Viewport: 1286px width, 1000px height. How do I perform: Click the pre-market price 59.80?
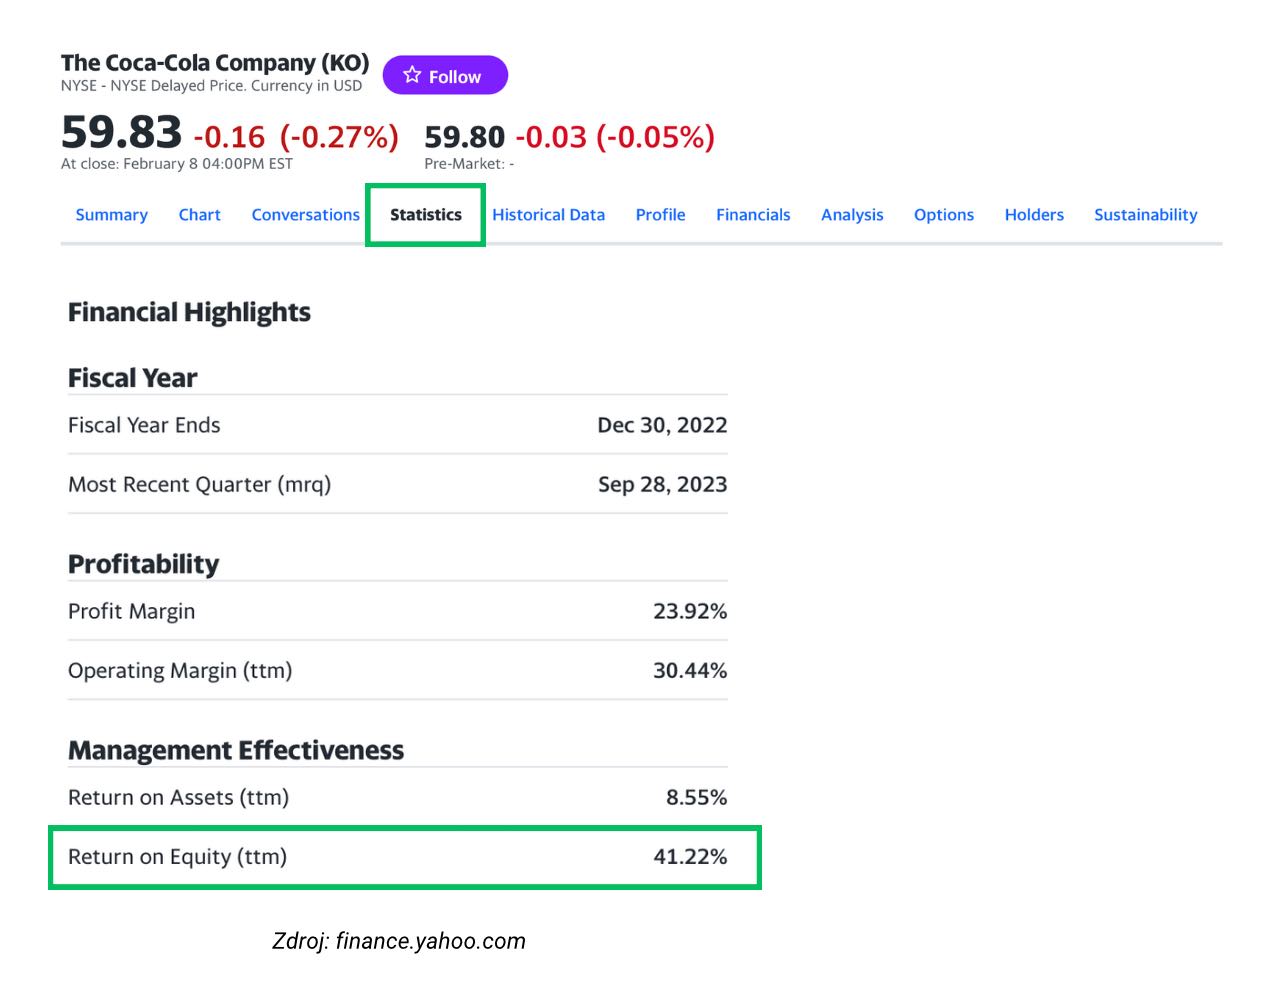pyautogui.click(x=465, y=137)
